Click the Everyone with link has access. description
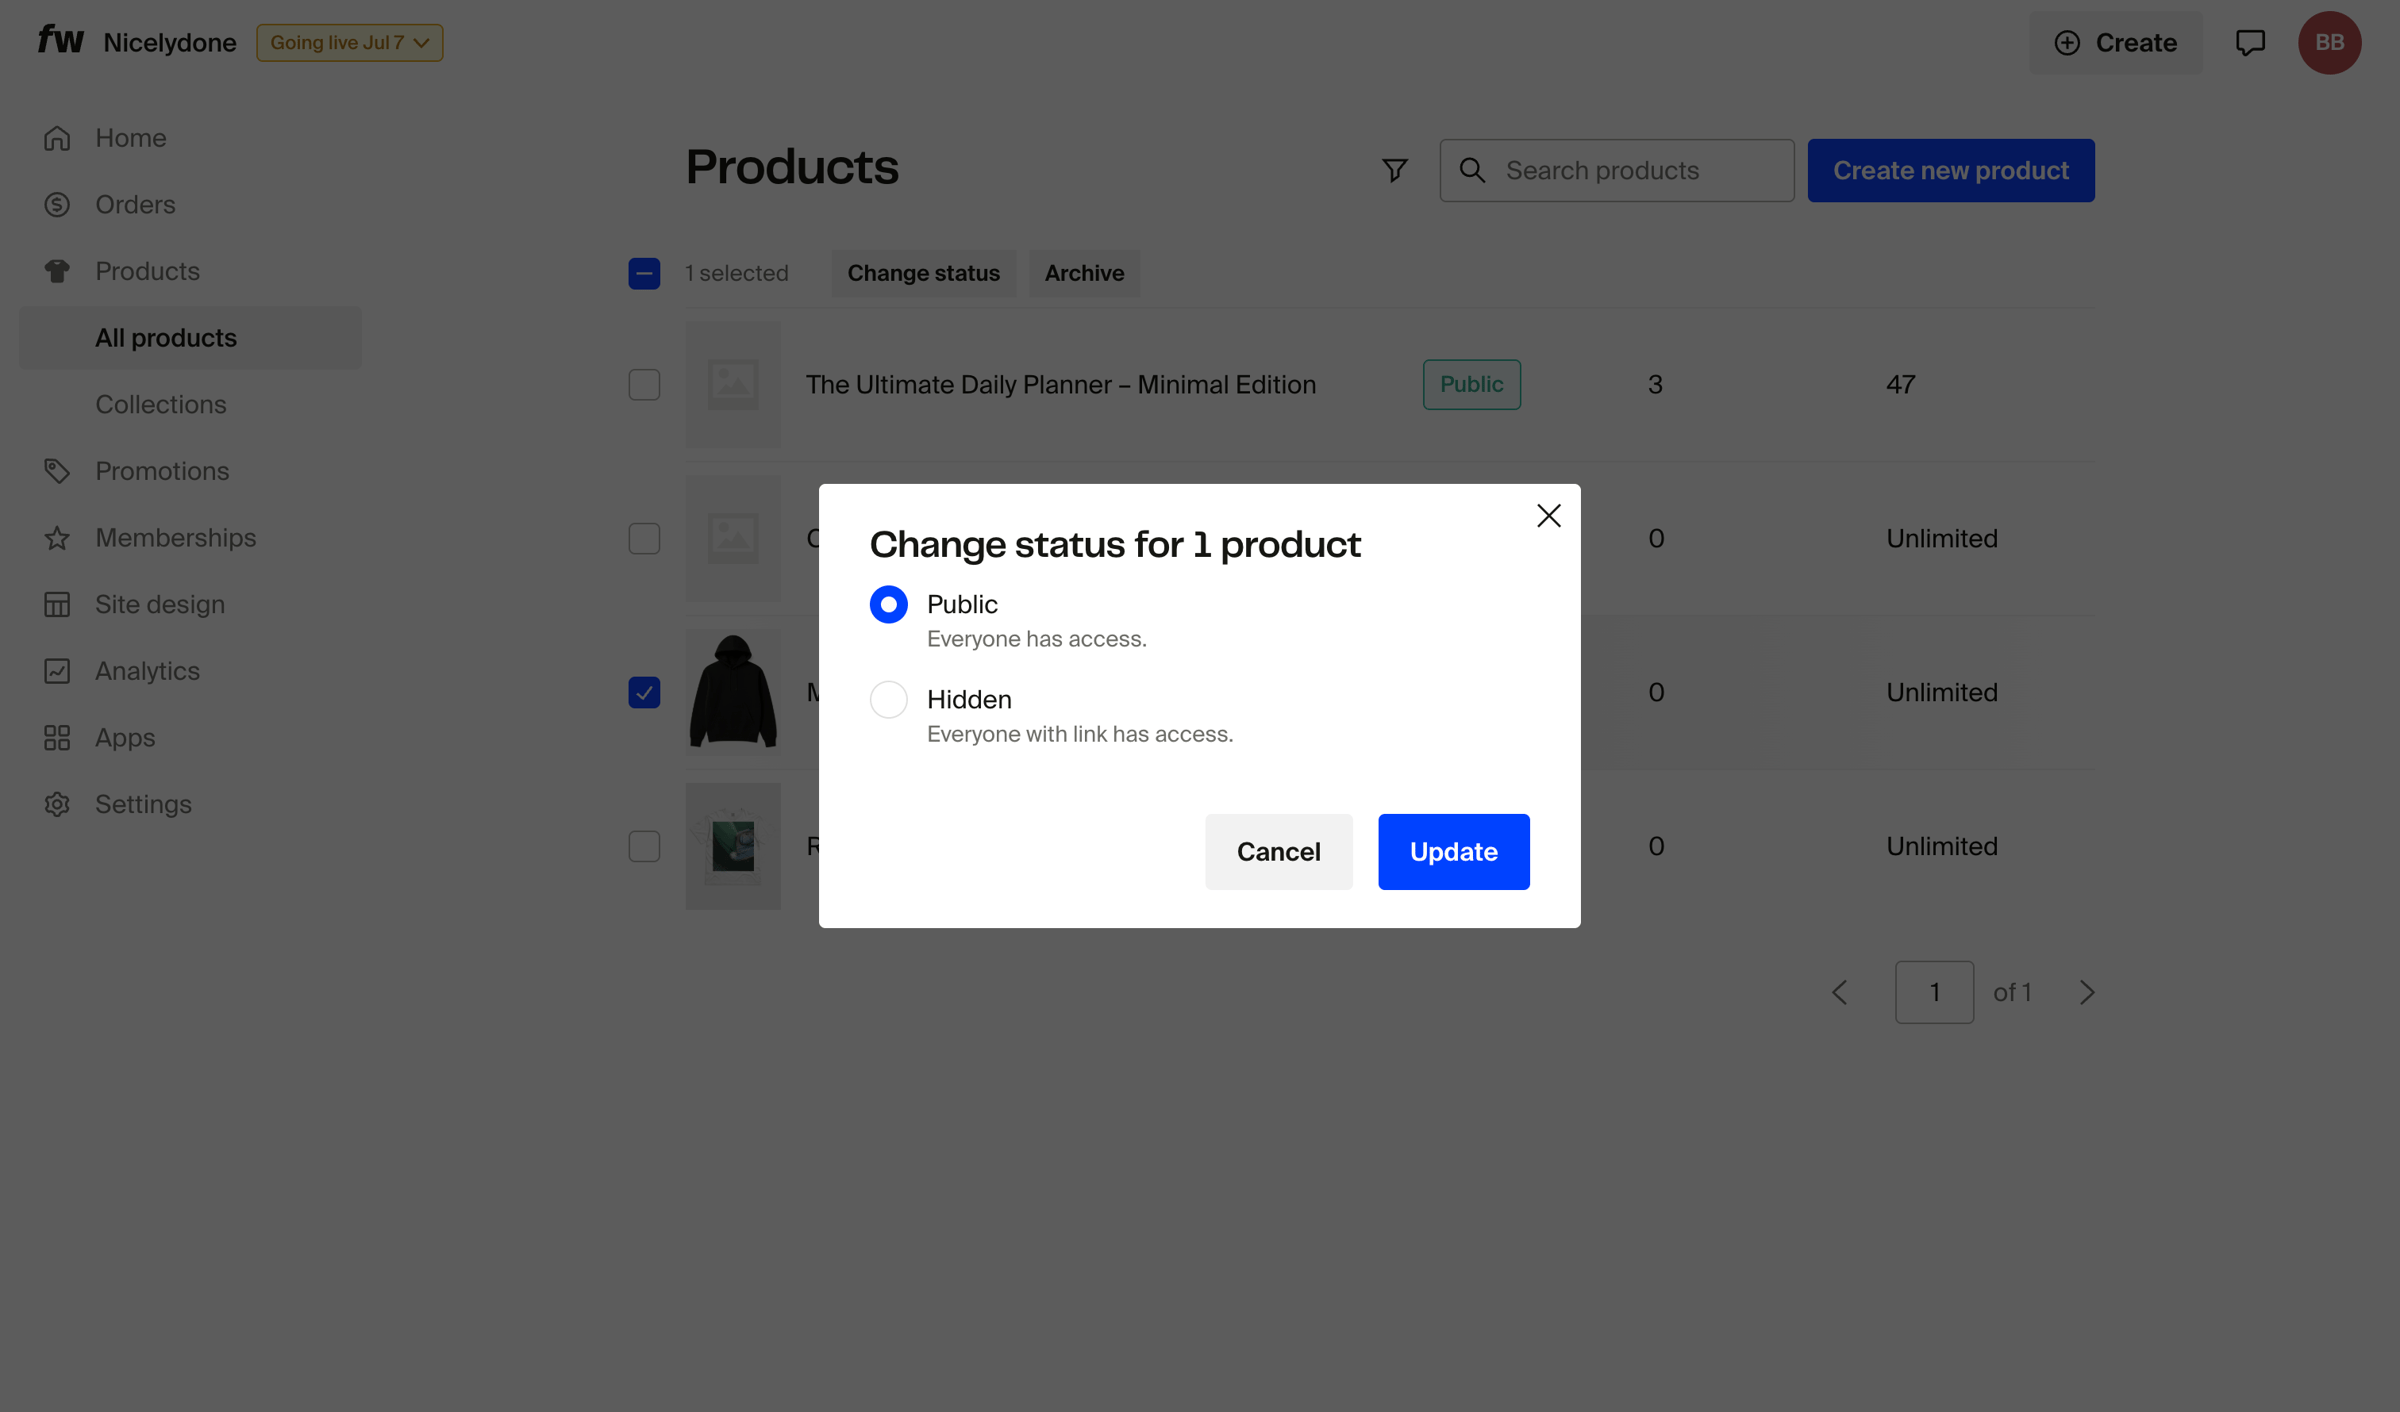 (1080, 734)
